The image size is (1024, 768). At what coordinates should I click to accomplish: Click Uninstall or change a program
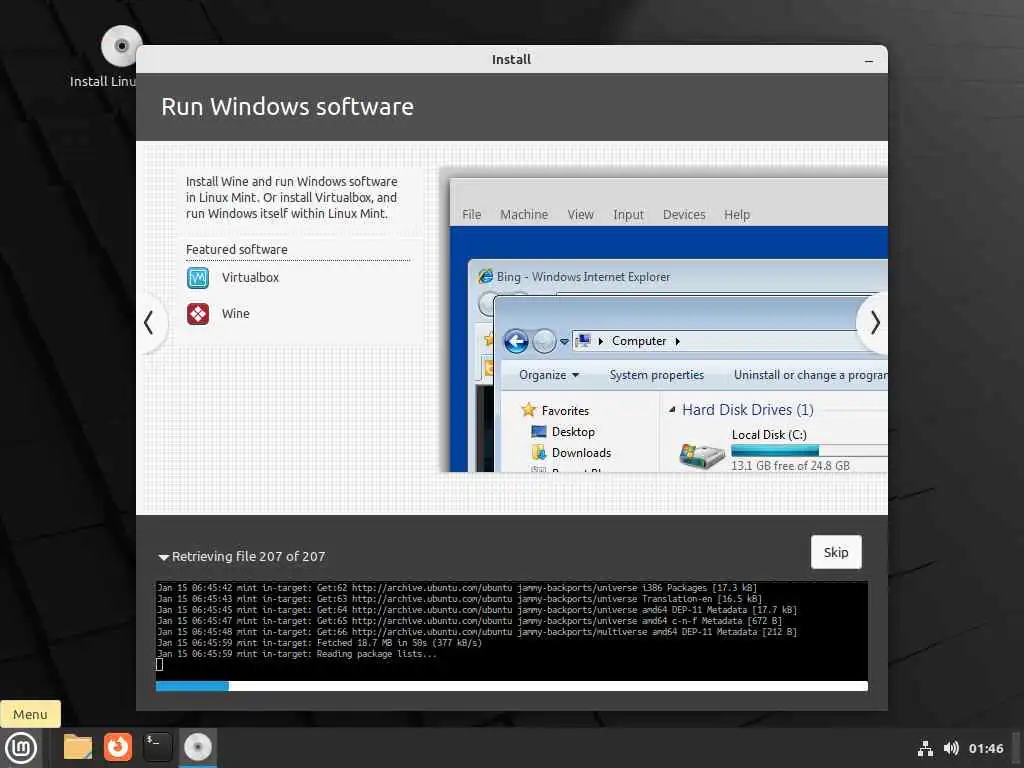coord(810,375)
